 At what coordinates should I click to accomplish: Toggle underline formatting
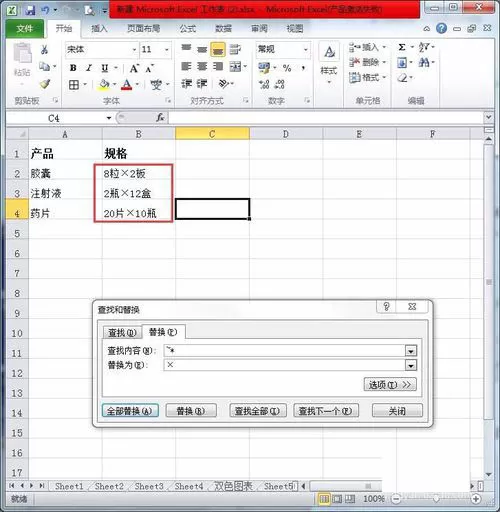click(105, 68)
